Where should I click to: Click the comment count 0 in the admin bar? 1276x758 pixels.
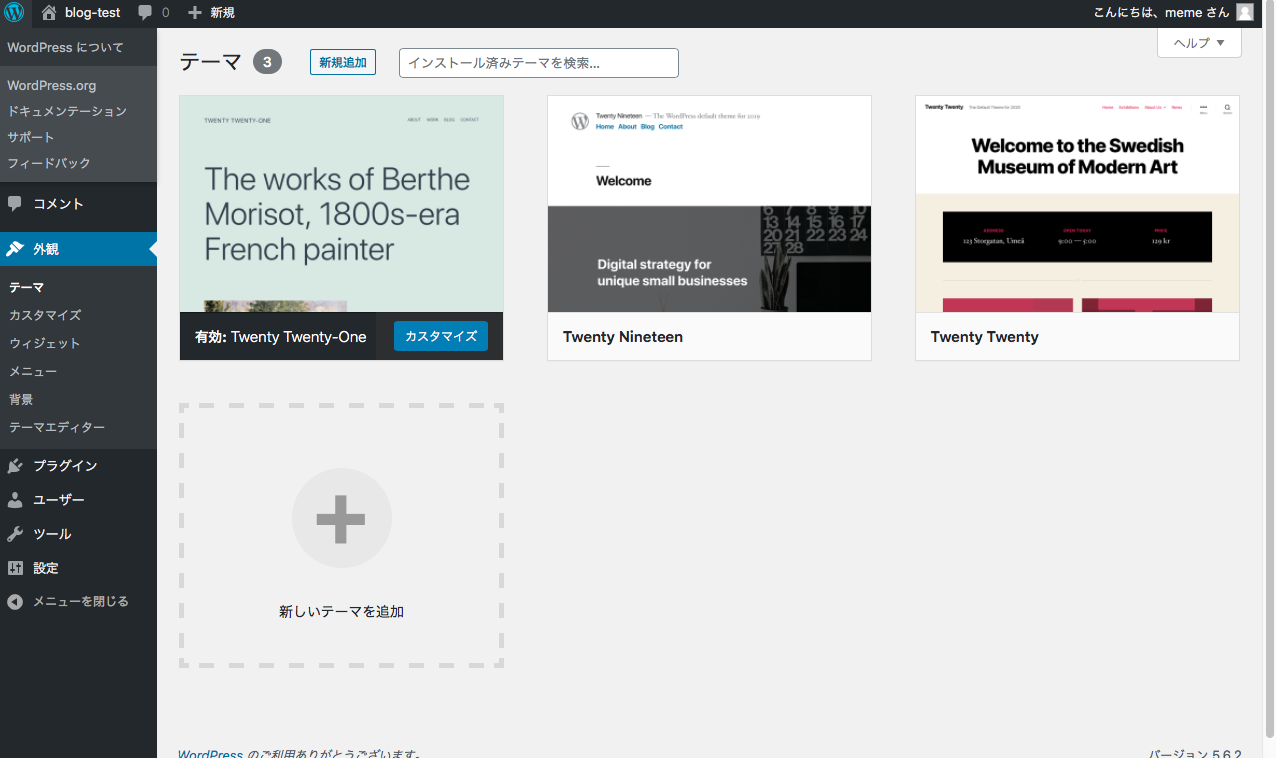[x=165, y=13]
